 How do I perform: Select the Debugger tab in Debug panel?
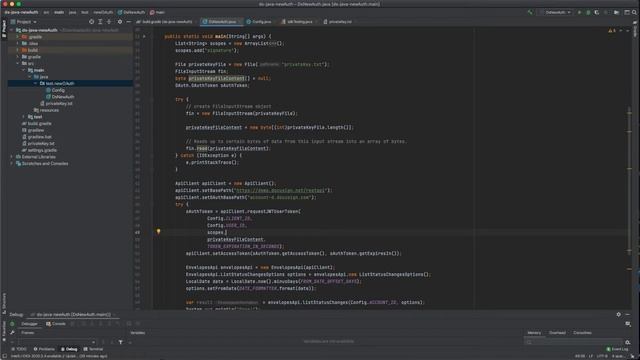(29, 324)
